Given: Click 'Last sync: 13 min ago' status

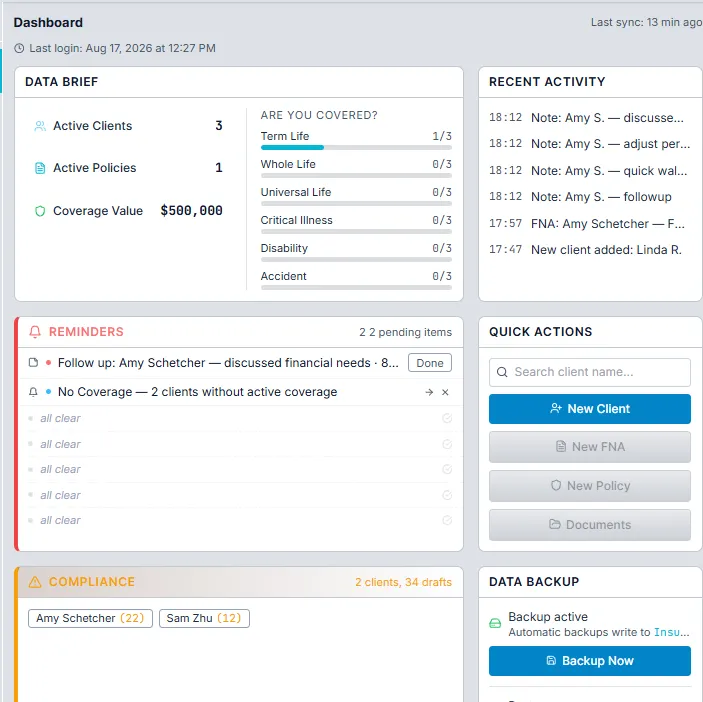Looking at the screenshot, I should coord(646,22).
